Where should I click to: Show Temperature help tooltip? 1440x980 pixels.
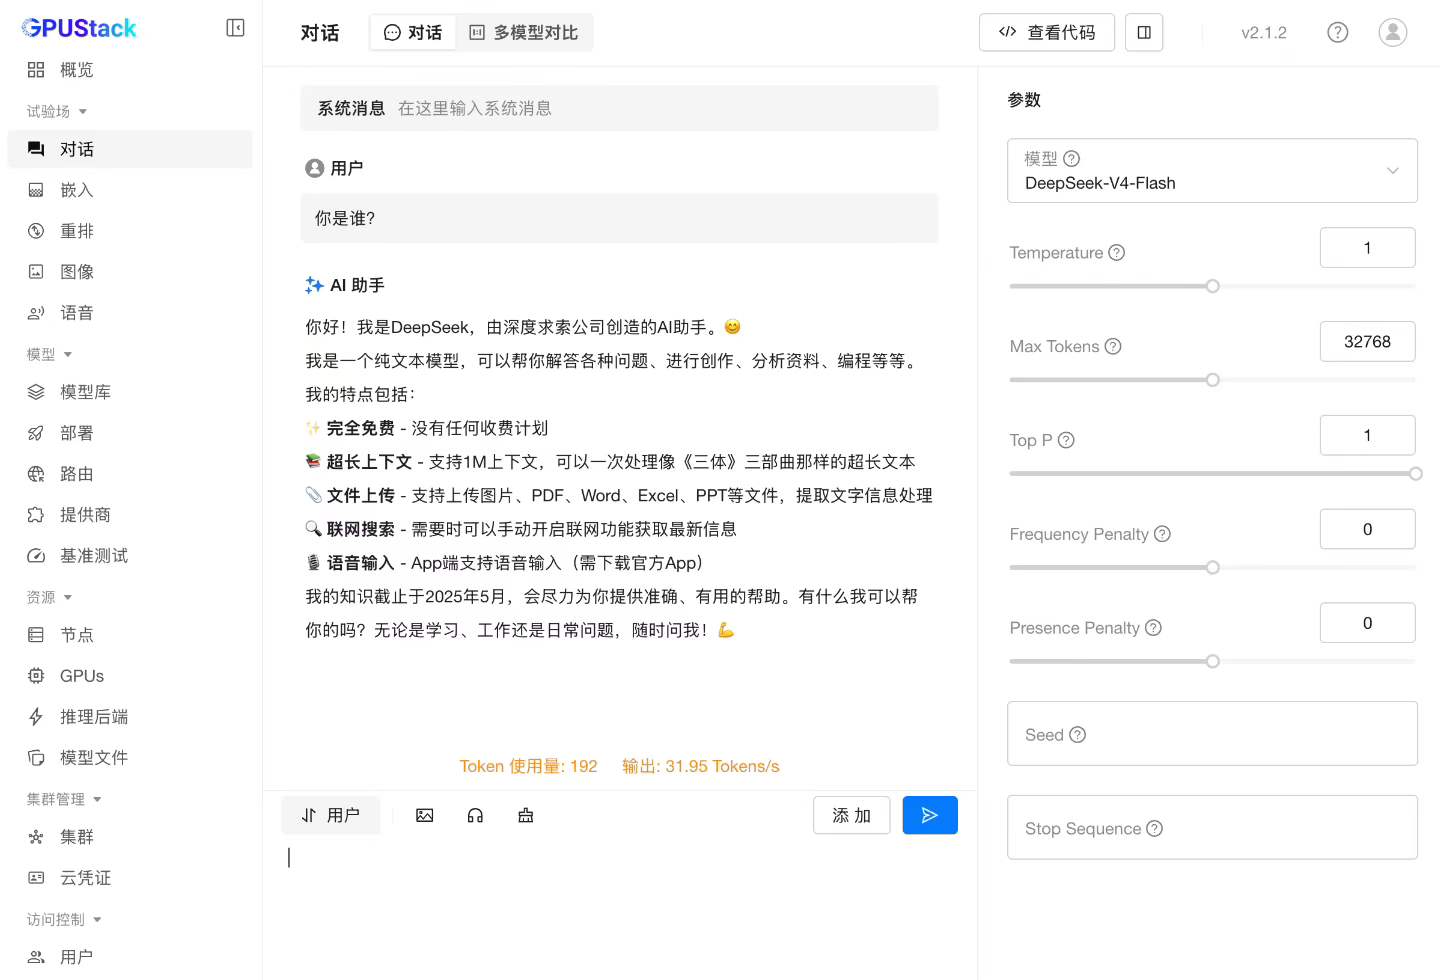click(x=1117, y=252)
